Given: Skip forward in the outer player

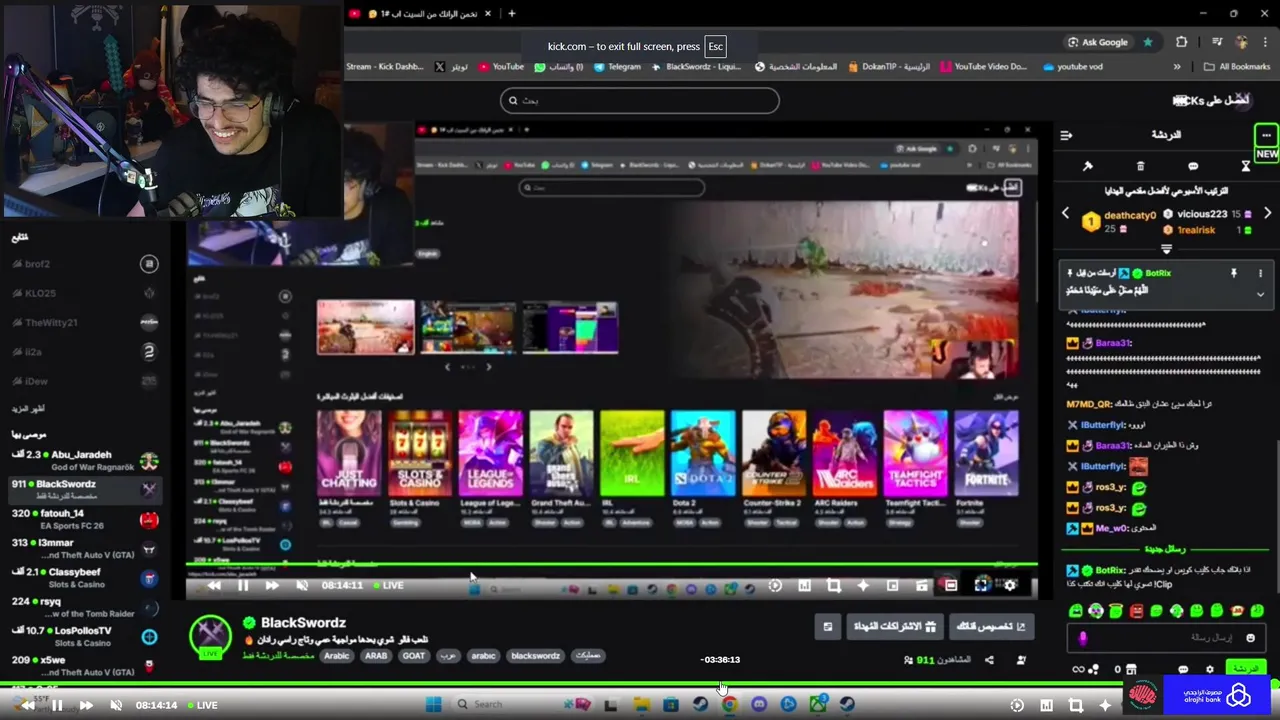Looking at the screenshot, I should [x=86, y=705].
